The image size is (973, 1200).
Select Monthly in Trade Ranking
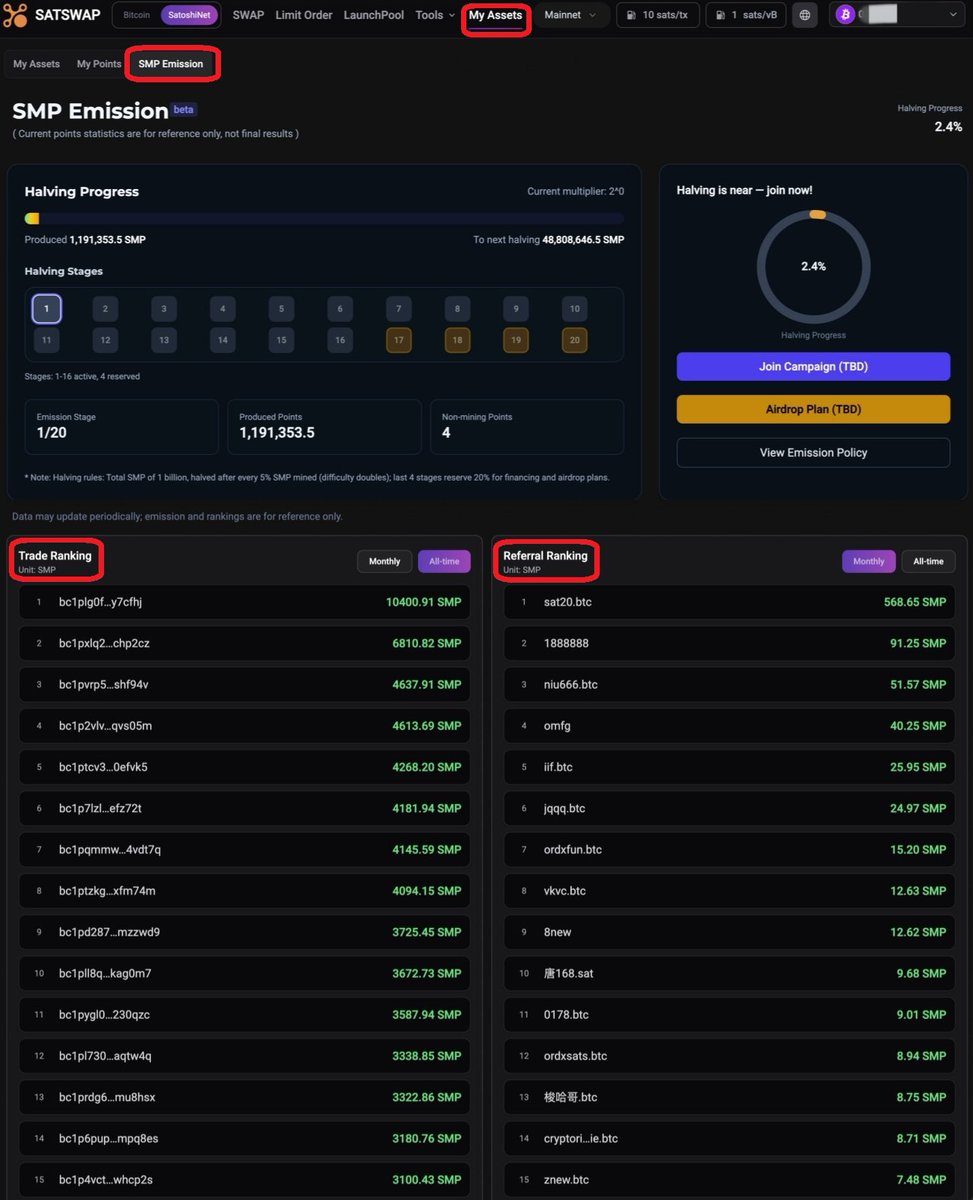pyautogui.click(x=384, y=561)
